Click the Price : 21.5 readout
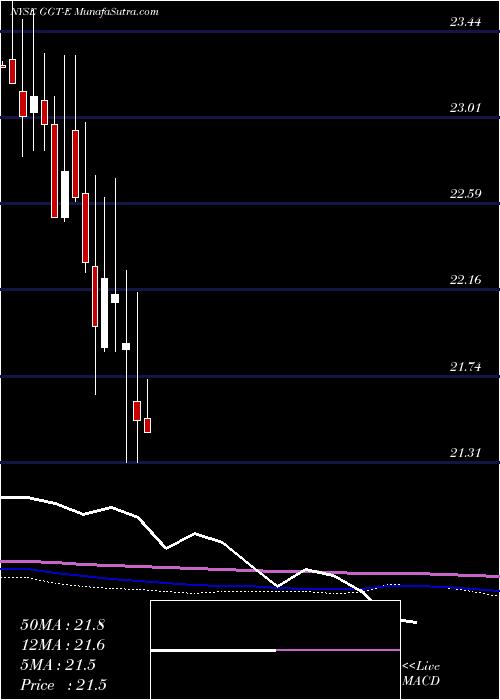Screen dimensions: 500x700 coord(63,685)
